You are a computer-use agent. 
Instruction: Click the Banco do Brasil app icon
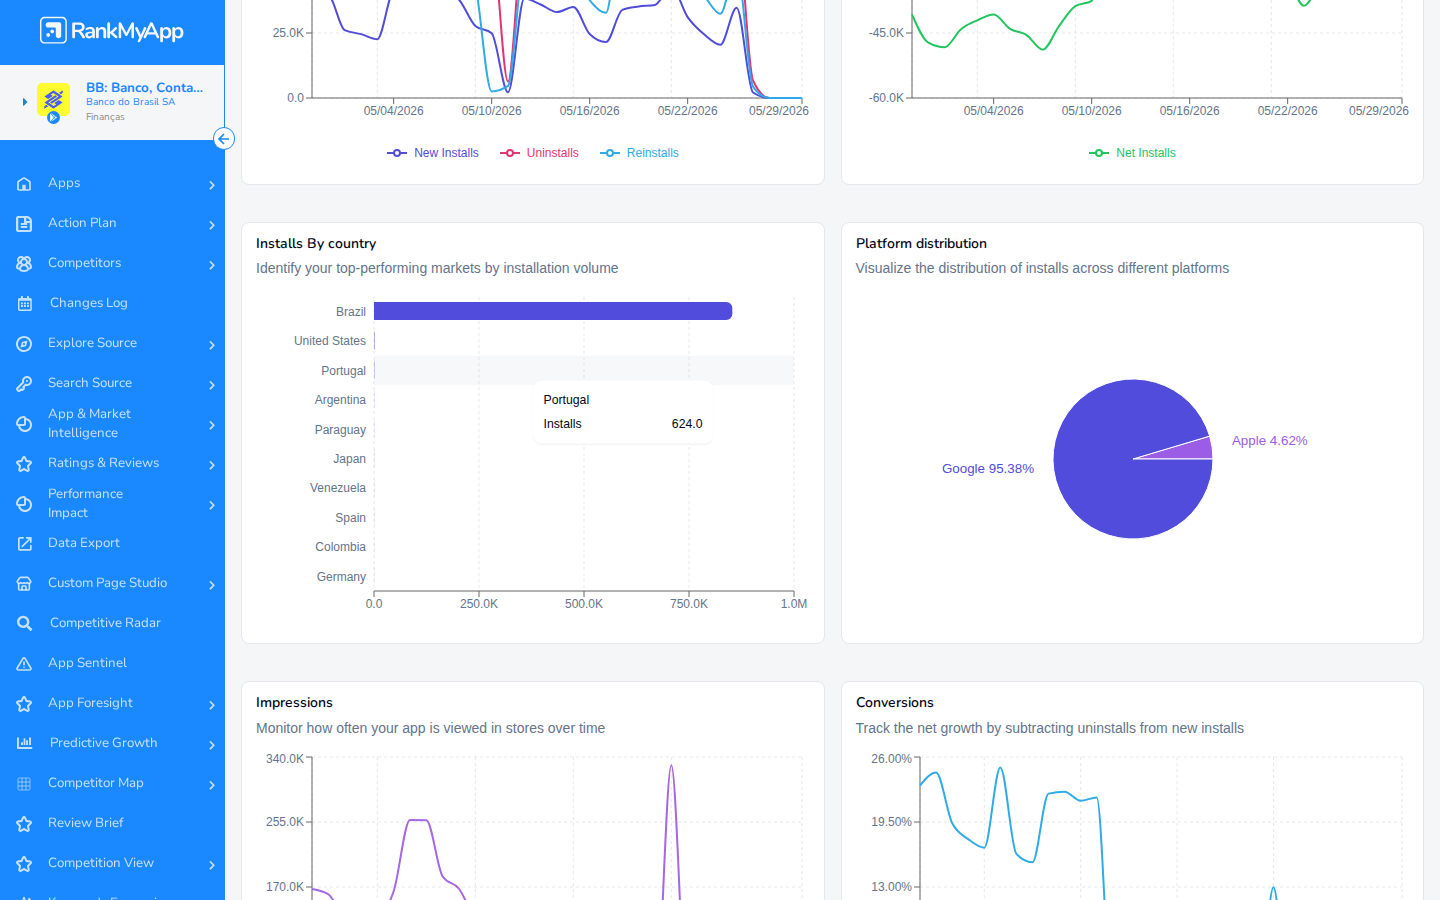click(53, 102)
